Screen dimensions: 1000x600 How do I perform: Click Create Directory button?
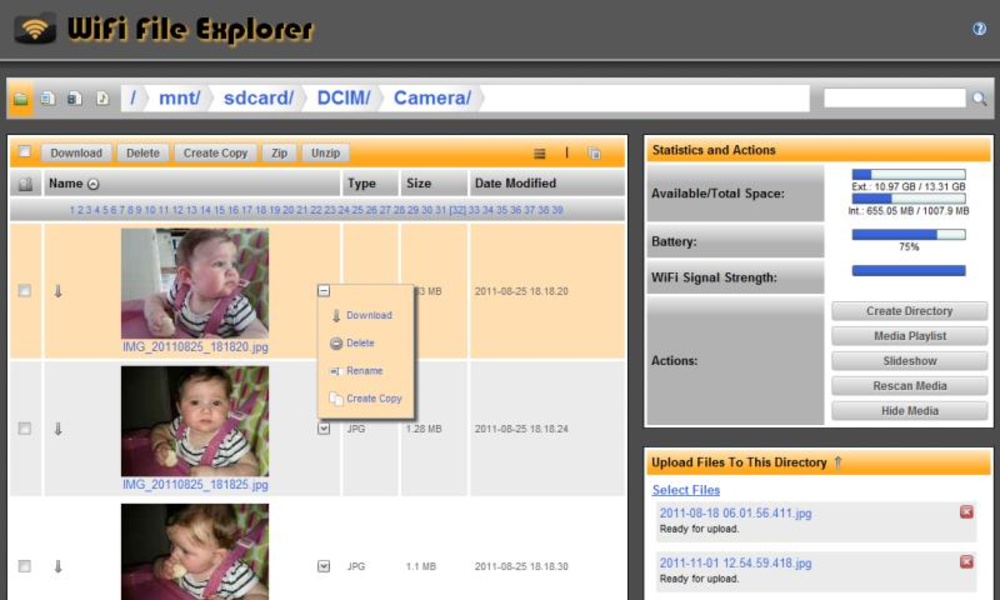click(909, 311)
